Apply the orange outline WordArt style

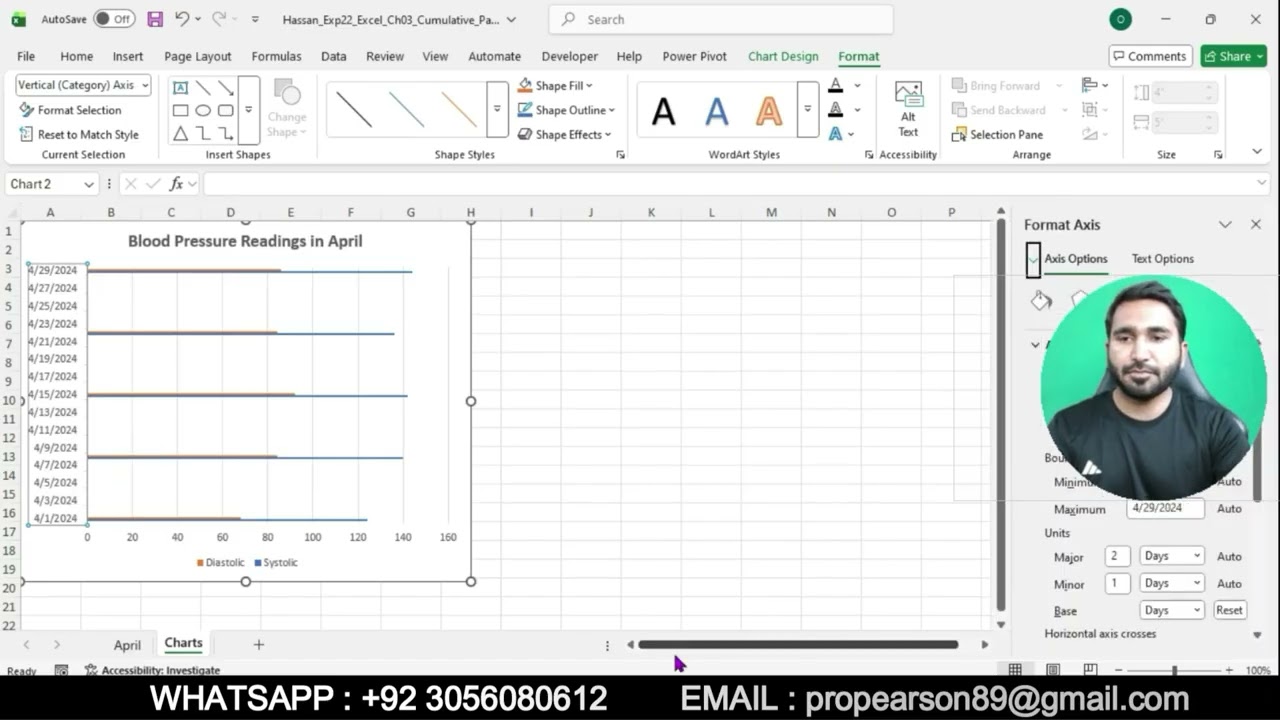[769, 110]
